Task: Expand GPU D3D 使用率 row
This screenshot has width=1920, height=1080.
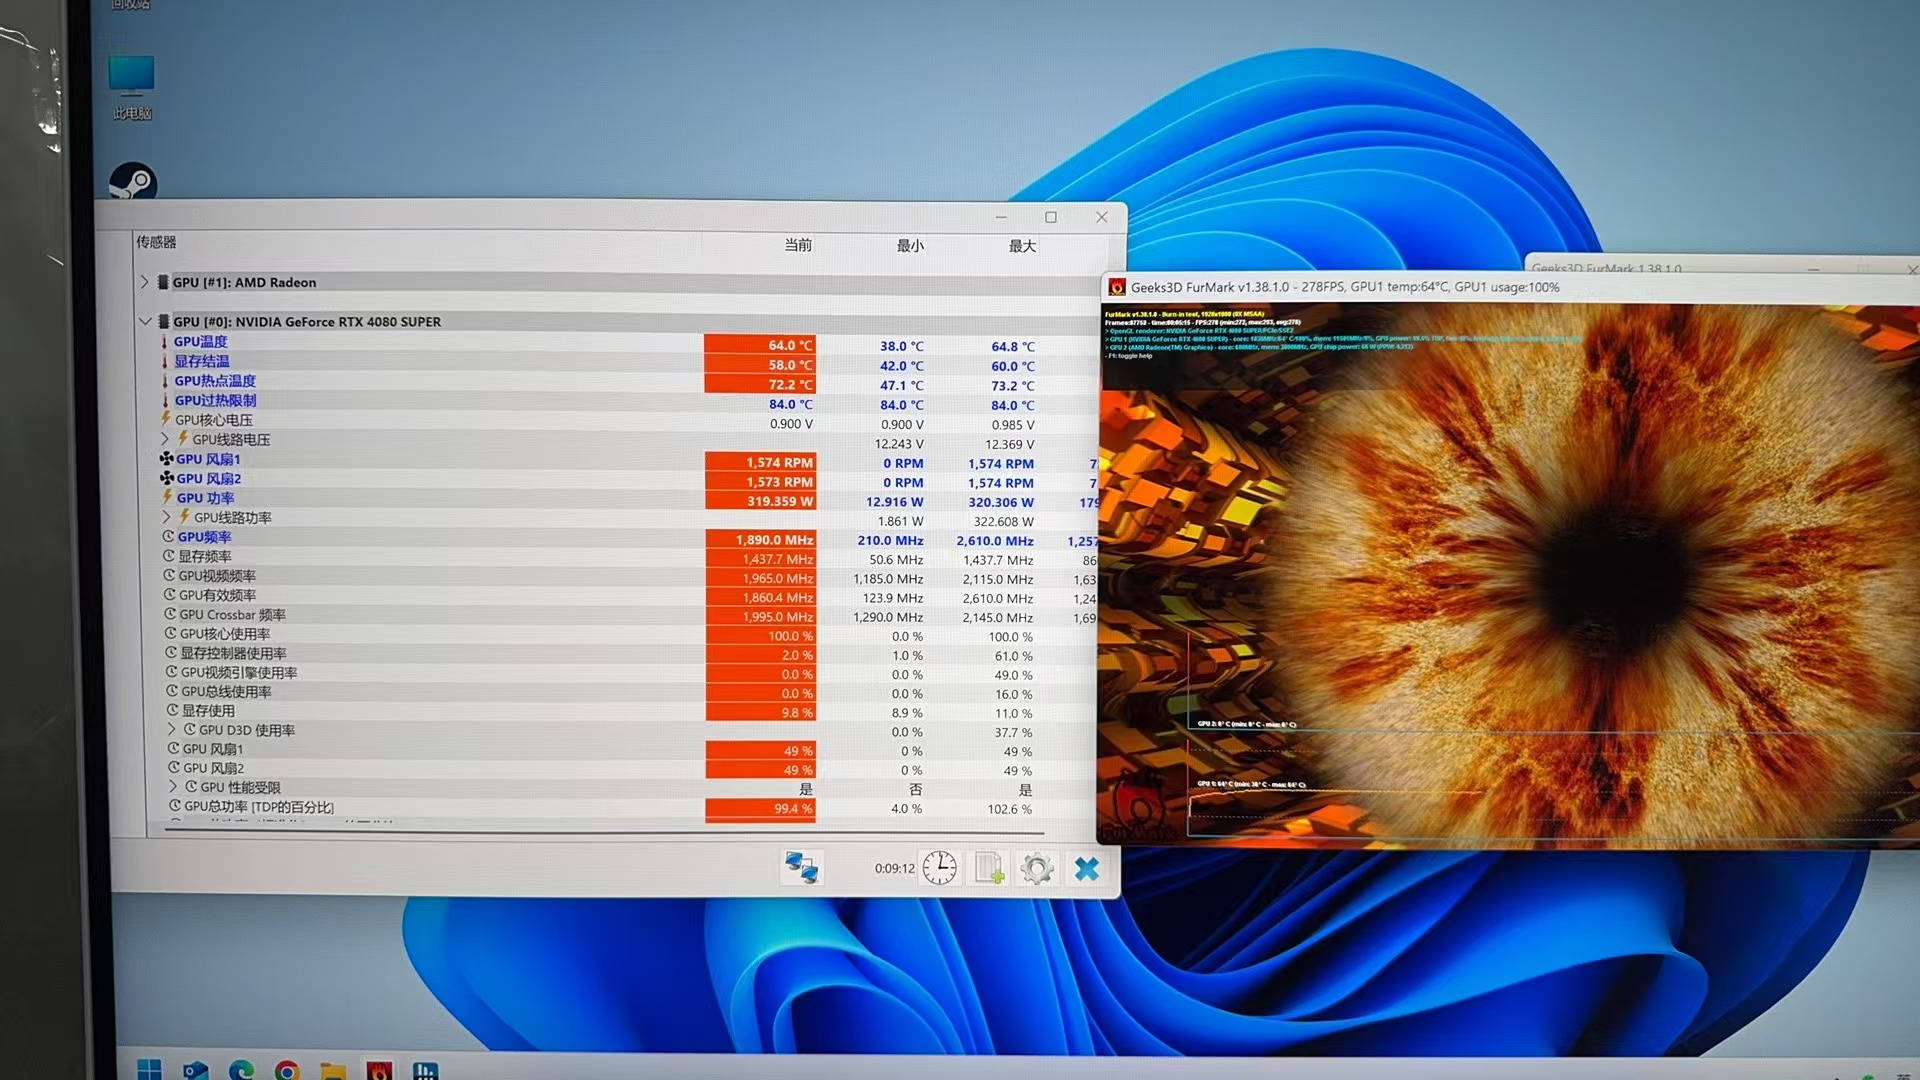Action: pyautogui.click(x=172, y=729)
